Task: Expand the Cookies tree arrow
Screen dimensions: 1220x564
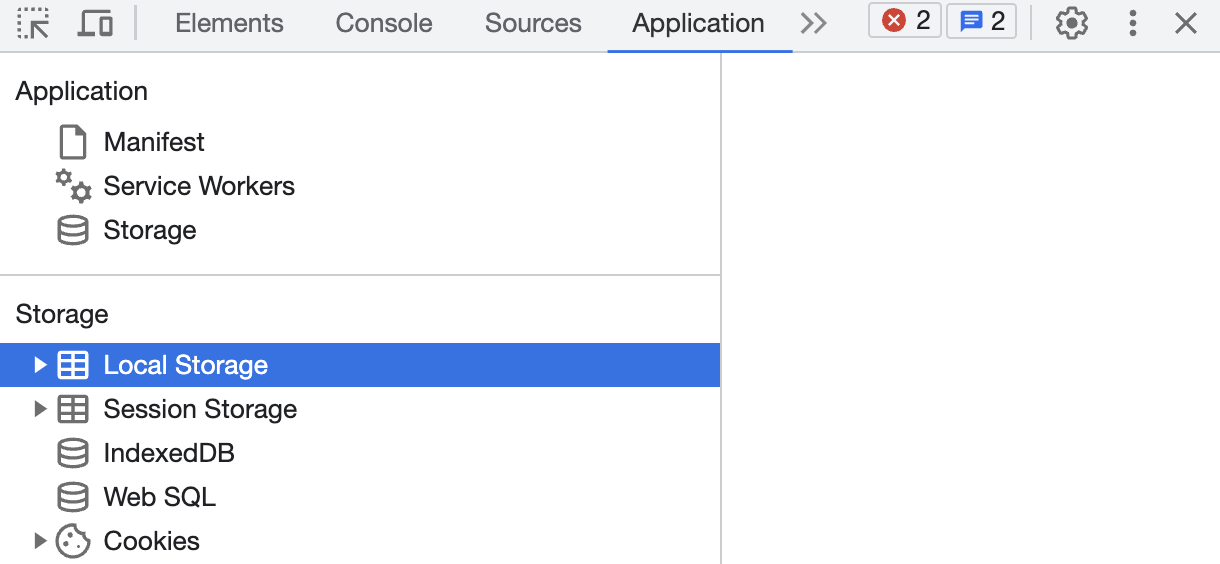Action: click(40, 541)
